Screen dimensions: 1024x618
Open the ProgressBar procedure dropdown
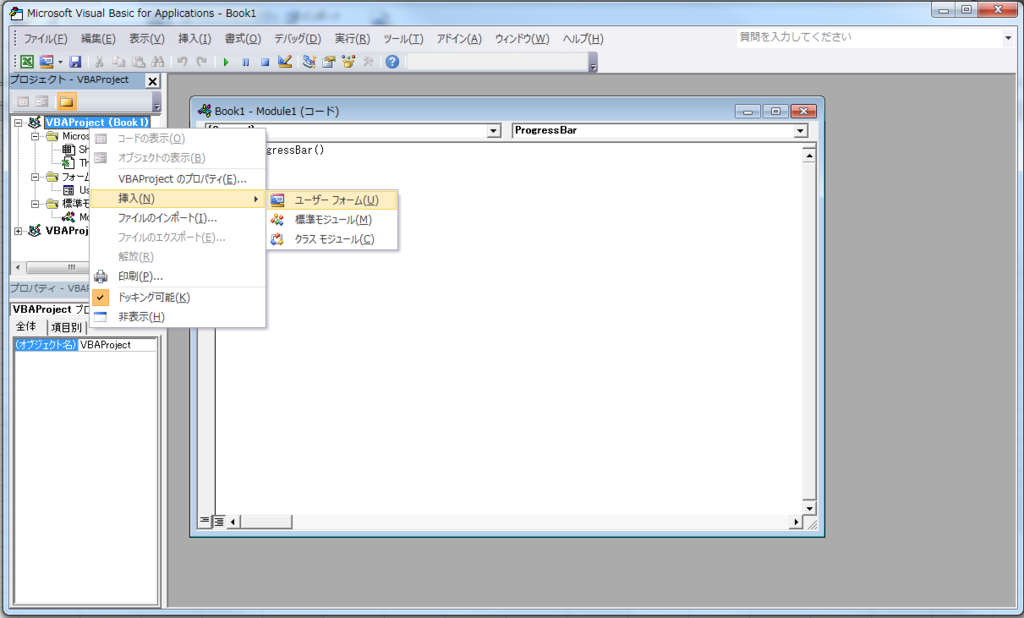pyautogui.click(x=800, y=131)
